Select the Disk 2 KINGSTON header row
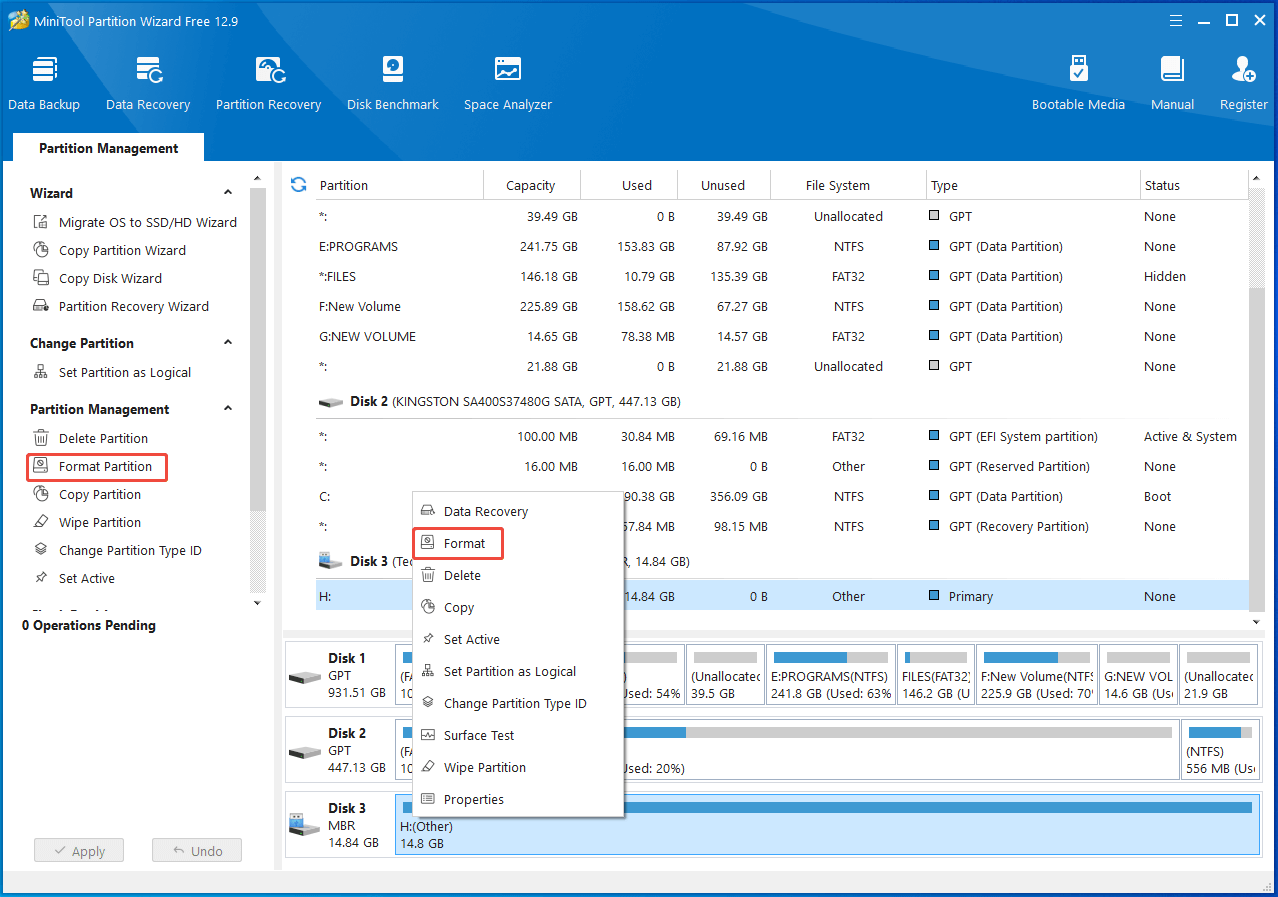The image size is (1278, 897). click(x=782, y=401)
